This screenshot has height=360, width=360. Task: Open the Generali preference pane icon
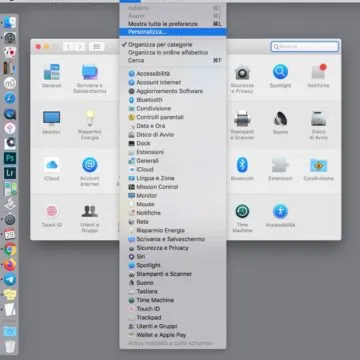[x=51, y=72]
